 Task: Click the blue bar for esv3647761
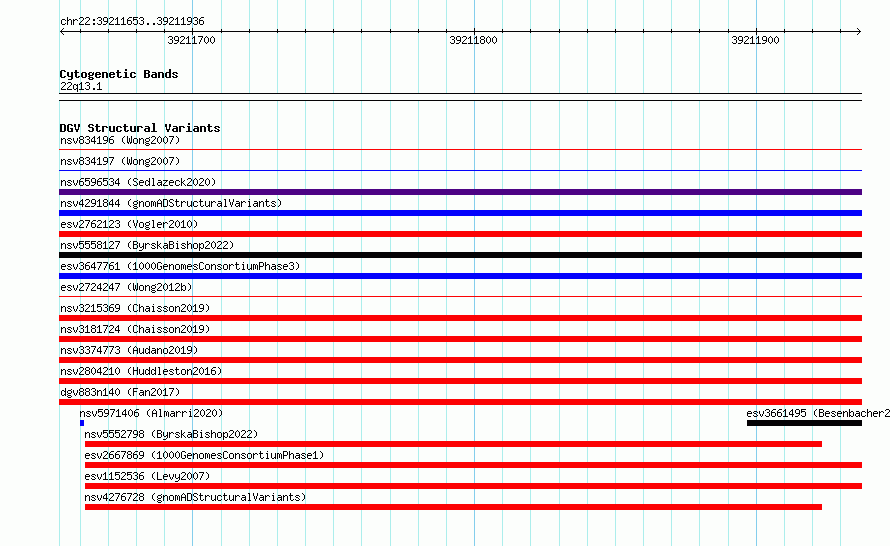(x=460, y=276)
